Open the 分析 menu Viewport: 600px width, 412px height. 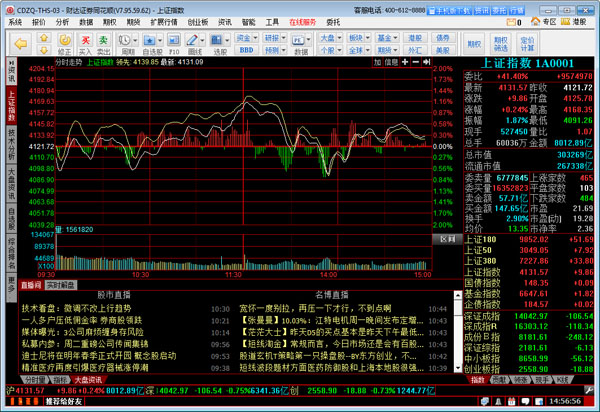[x=62, y=22]
